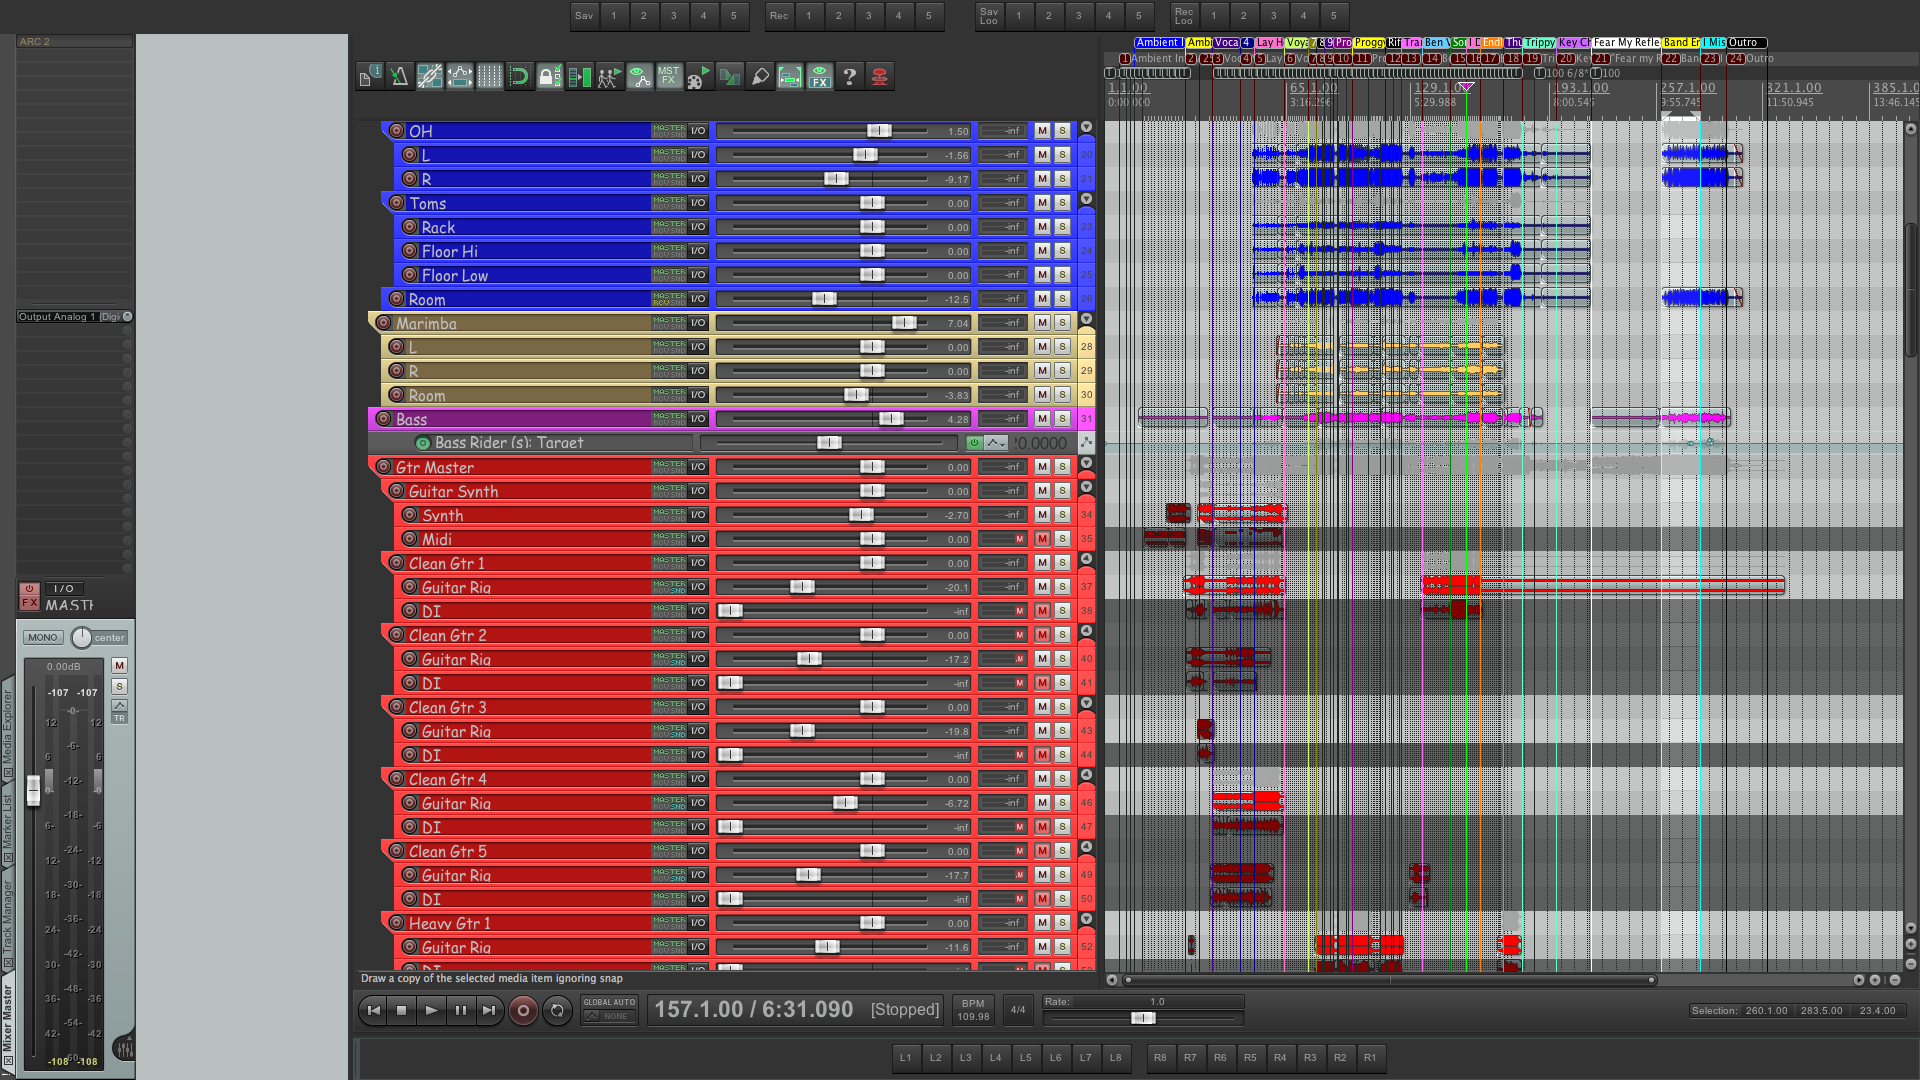The image size is (1920, 1080).
Task: Click the film reel play icon
Action: [699, 76]
